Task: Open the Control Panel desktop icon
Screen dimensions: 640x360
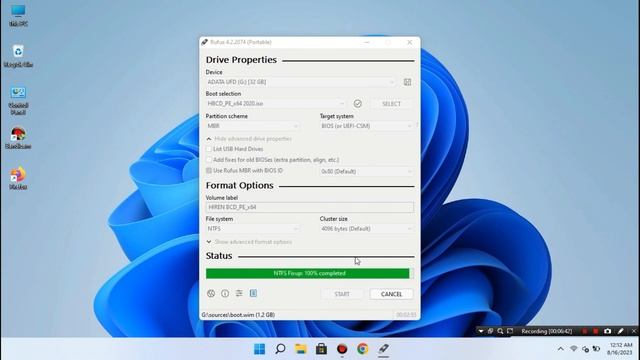Action: (x=18, y=101)
